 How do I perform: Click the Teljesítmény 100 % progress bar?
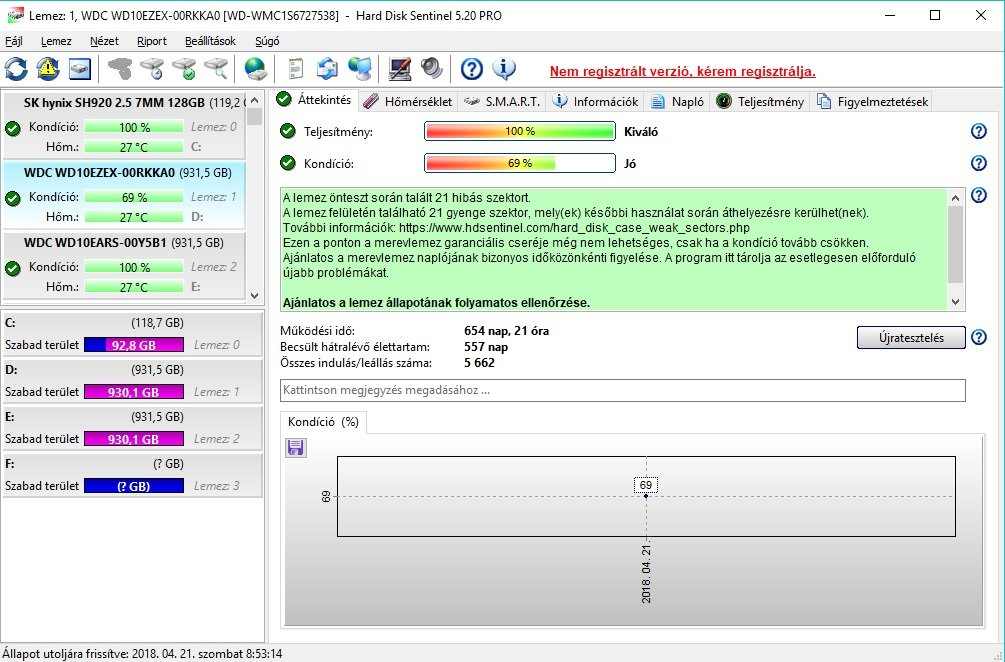[x=520, y=131]
